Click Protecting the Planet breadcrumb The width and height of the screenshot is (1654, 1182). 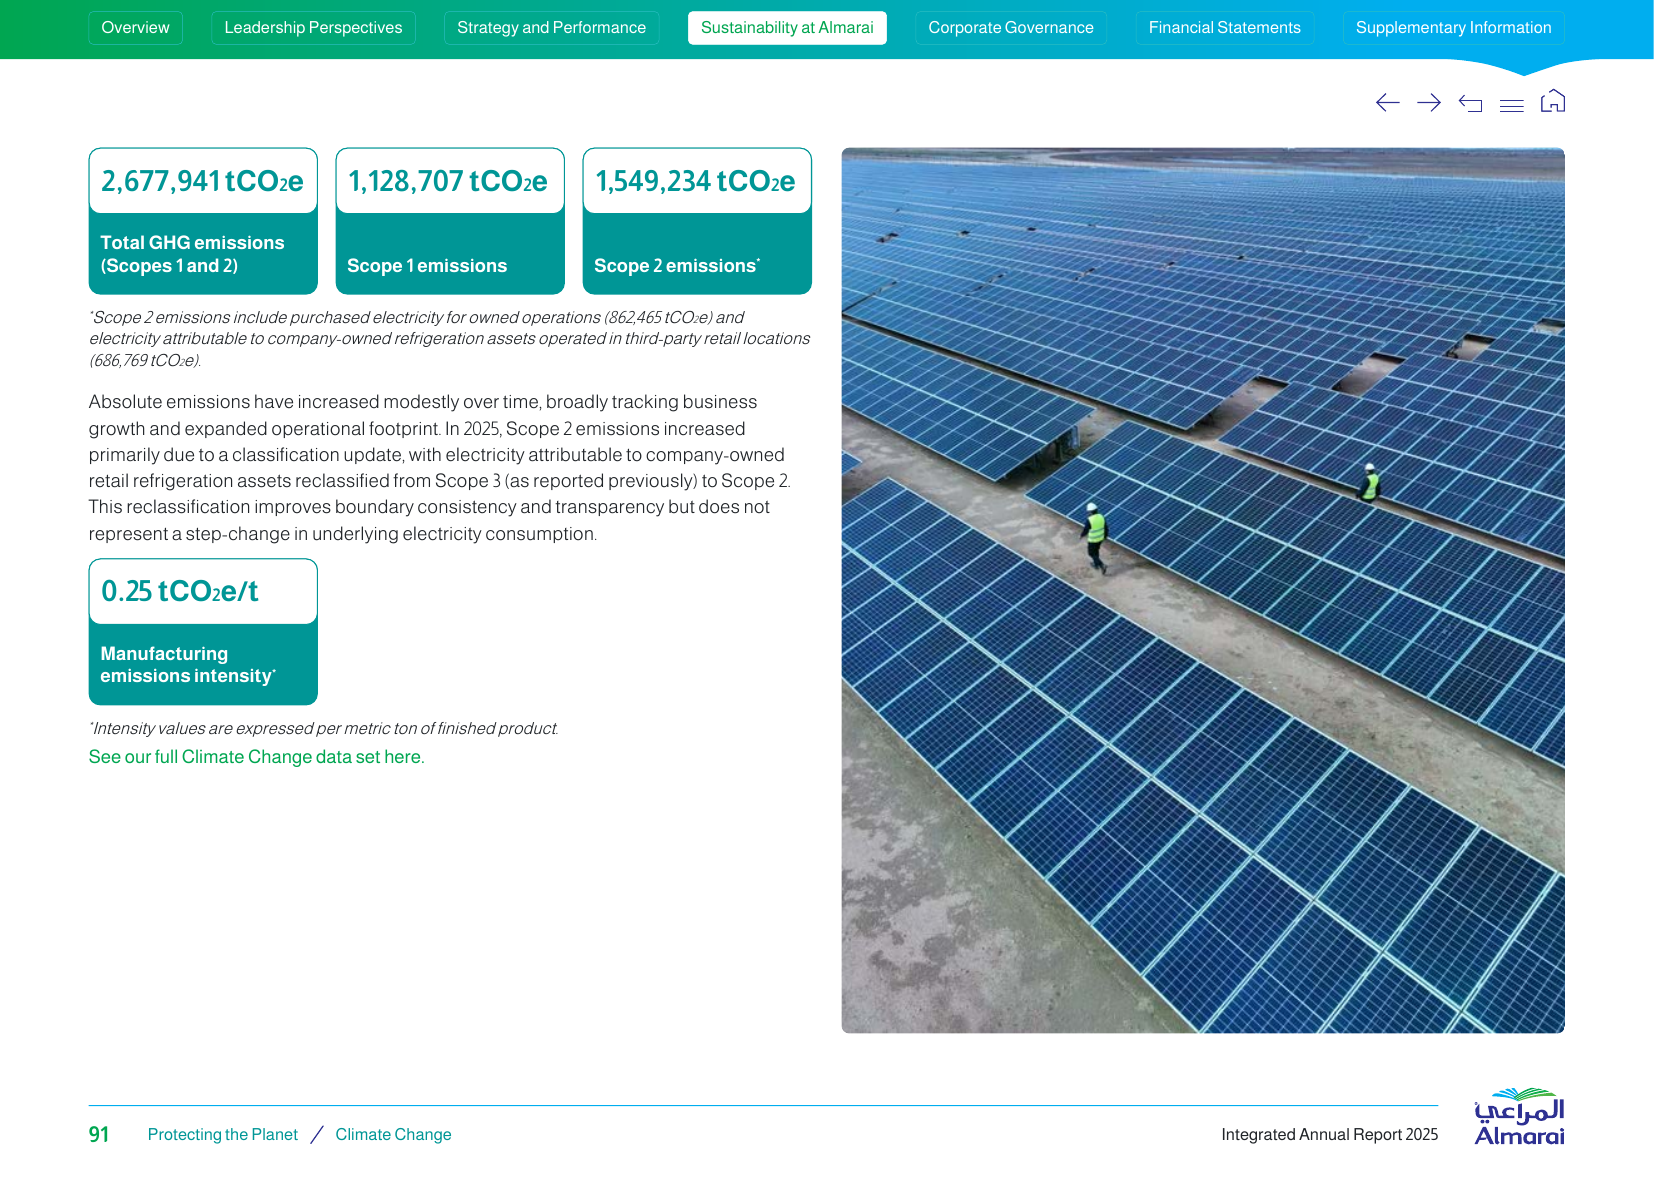pos(223,1134)
